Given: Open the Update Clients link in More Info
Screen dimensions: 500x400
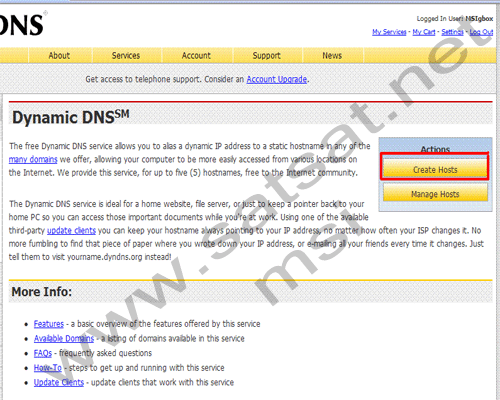Looking at the screenshot, I should [x=59, y=383].
